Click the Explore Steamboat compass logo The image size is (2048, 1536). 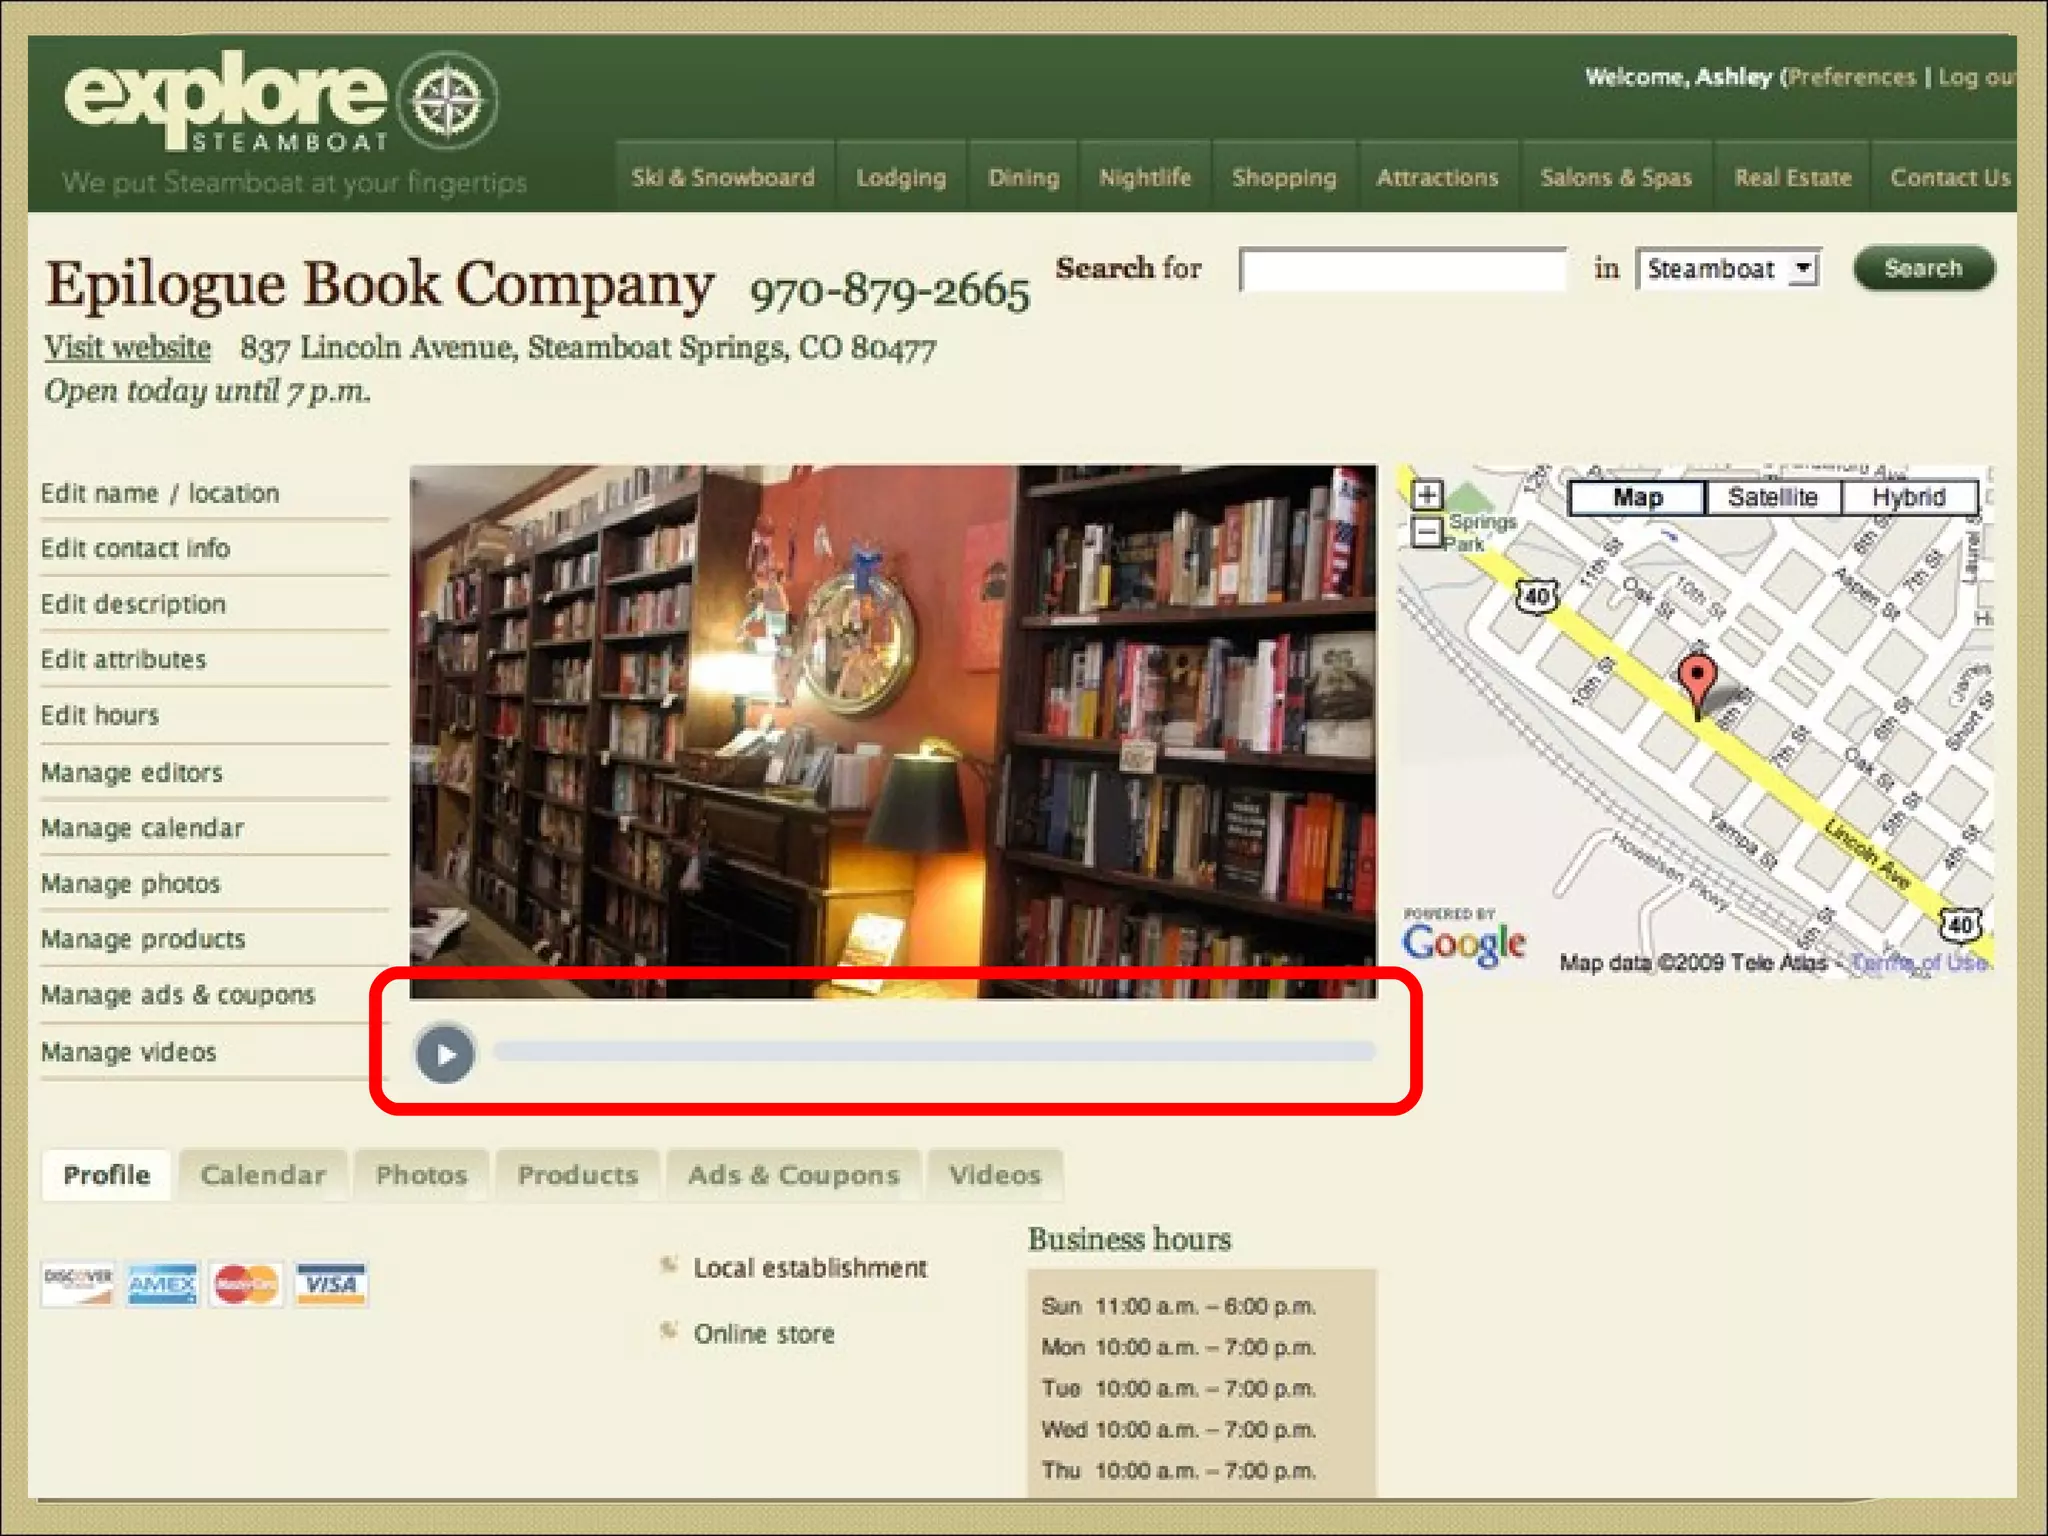coord(447,101)
